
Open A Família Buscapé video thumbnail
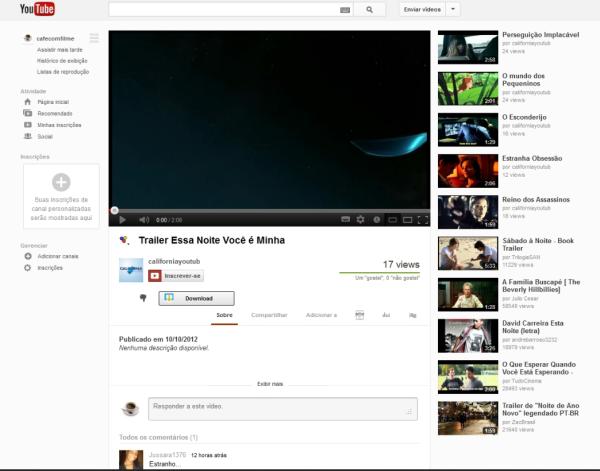(x=468, y=295)
